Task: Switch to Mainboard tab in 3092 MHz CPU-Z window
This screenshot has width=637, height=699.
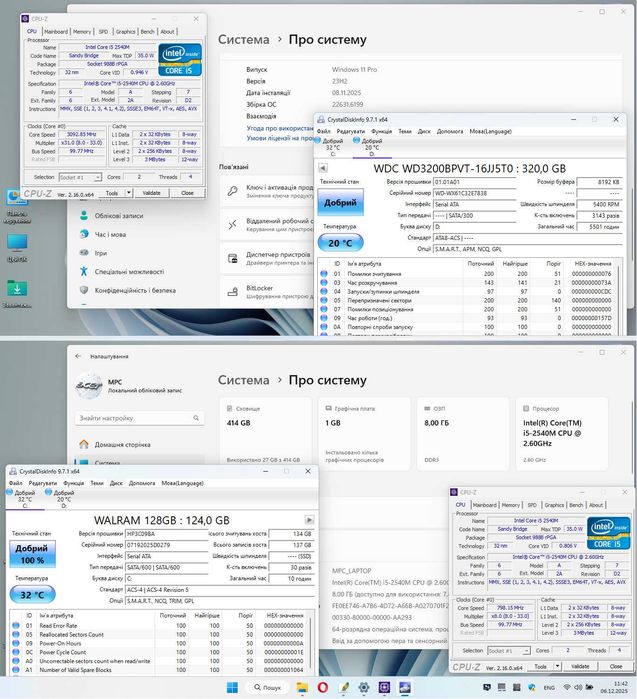Action: (x=56, y=32)
